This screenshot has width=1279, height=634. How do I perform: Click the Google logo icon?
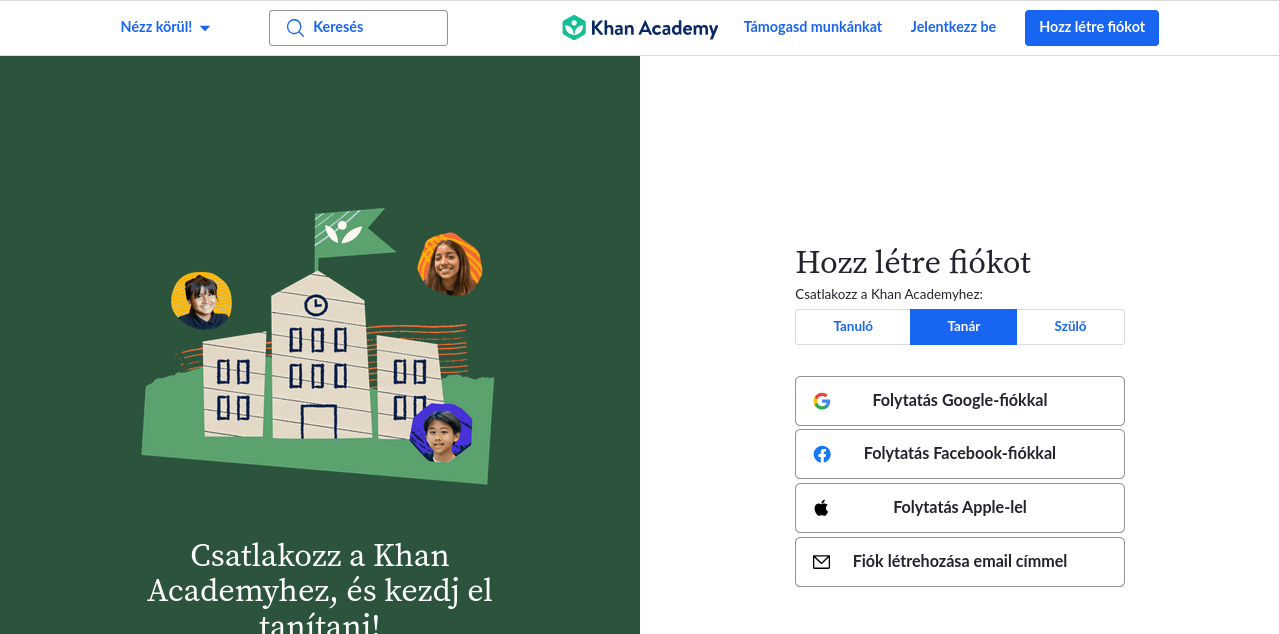click(822, 401)
